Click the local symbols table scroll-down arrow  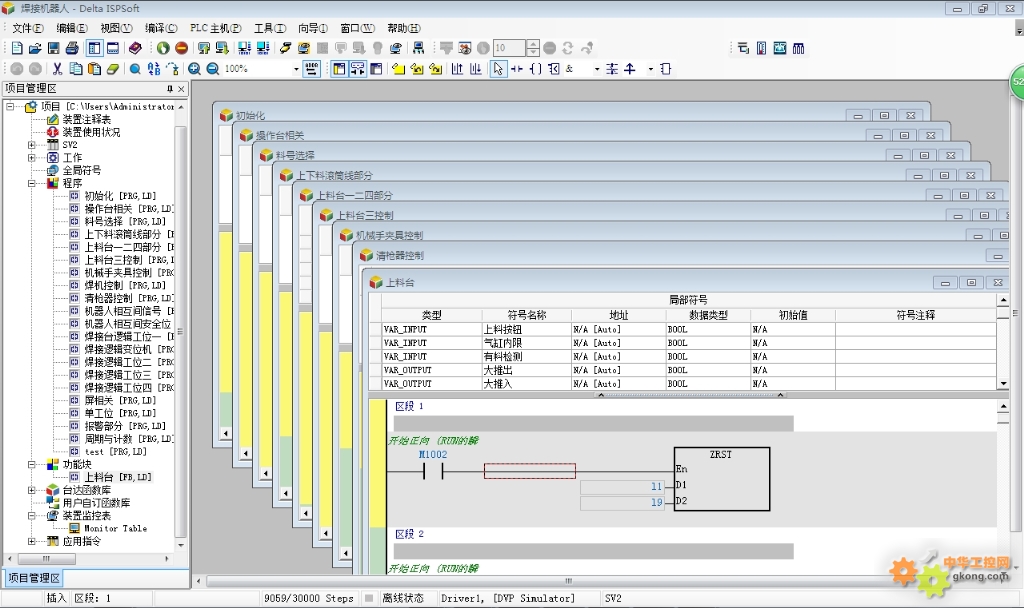click(x=1003, y=384)
